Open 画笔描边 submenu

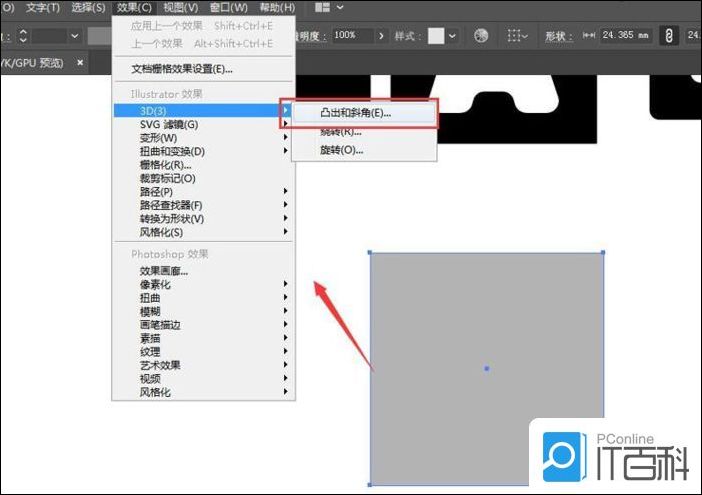[203, 324]
